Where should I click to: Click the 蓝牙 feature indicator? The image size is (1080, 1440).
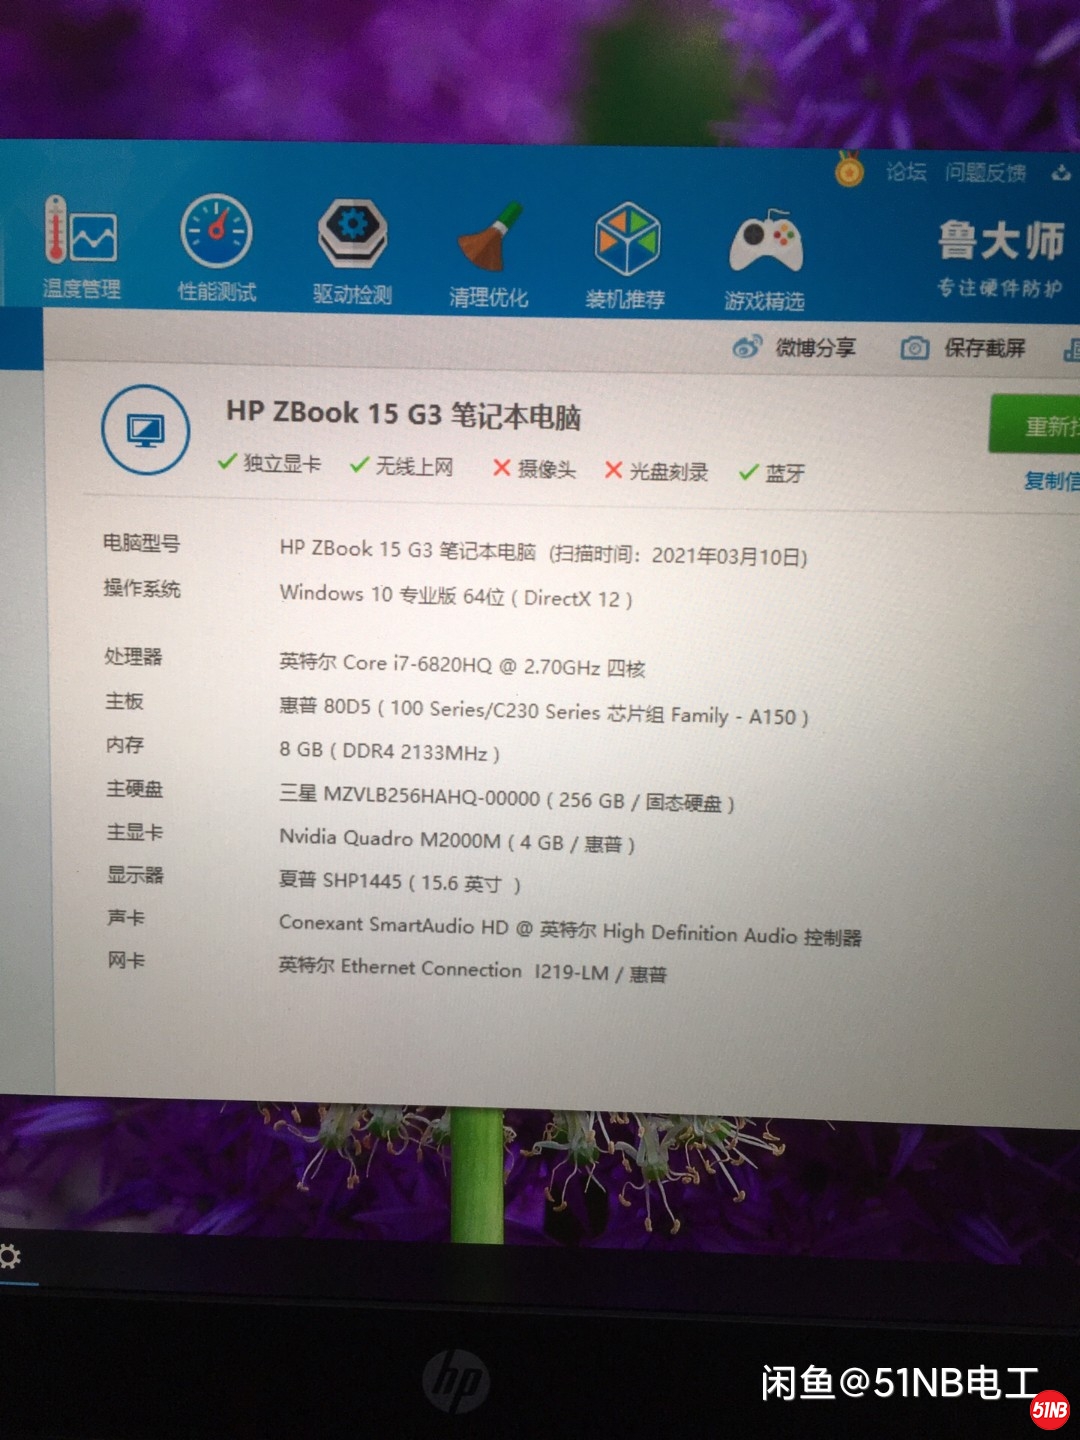(x=771, y=473)
